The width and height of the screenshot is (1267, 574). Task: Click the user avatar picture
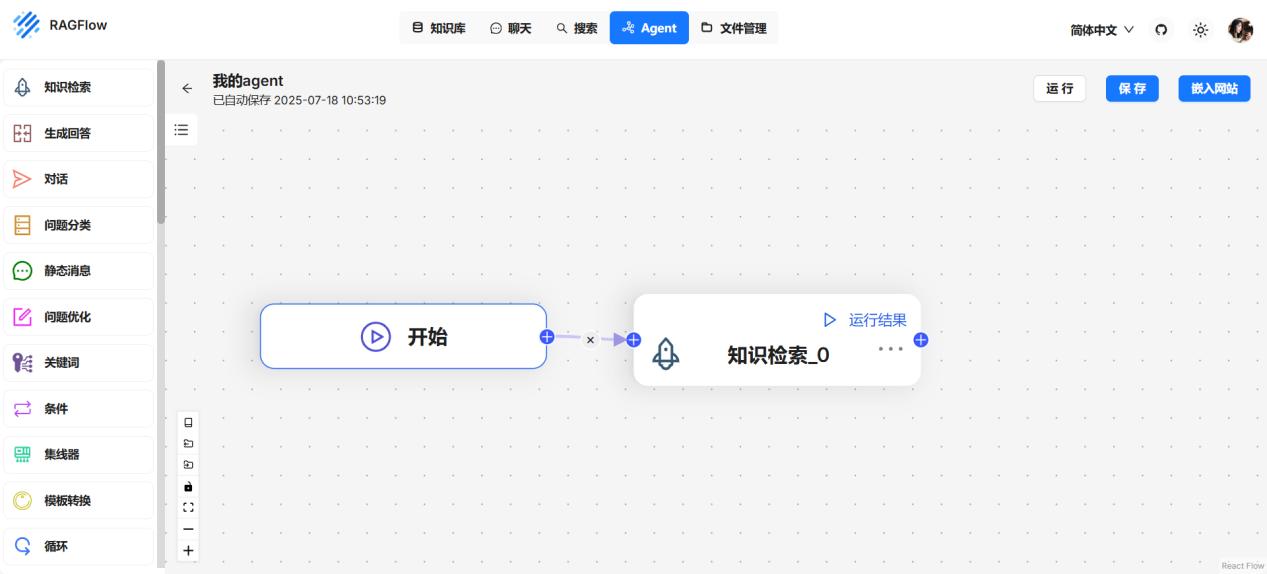(1240, 30)
